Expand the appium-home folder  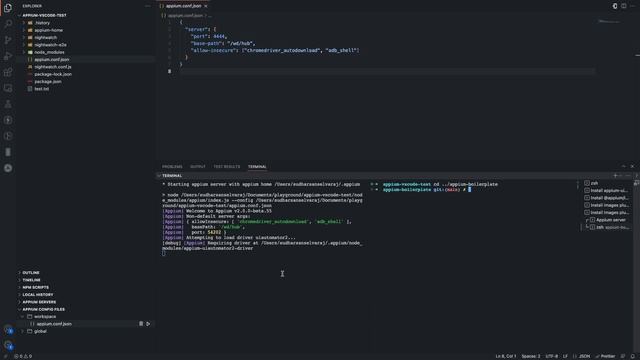[86, 30]
